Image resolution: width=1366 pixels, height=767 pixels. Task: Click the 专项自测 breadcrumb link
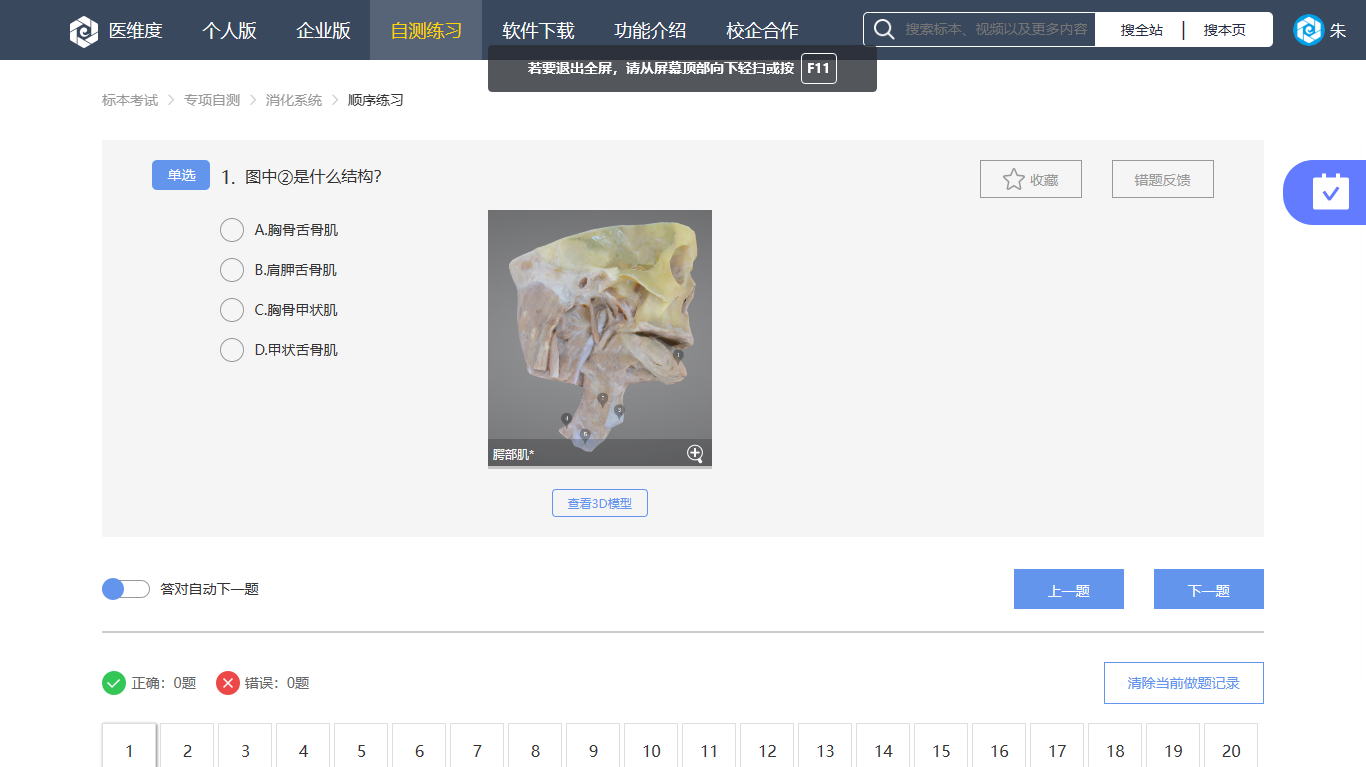212,100
